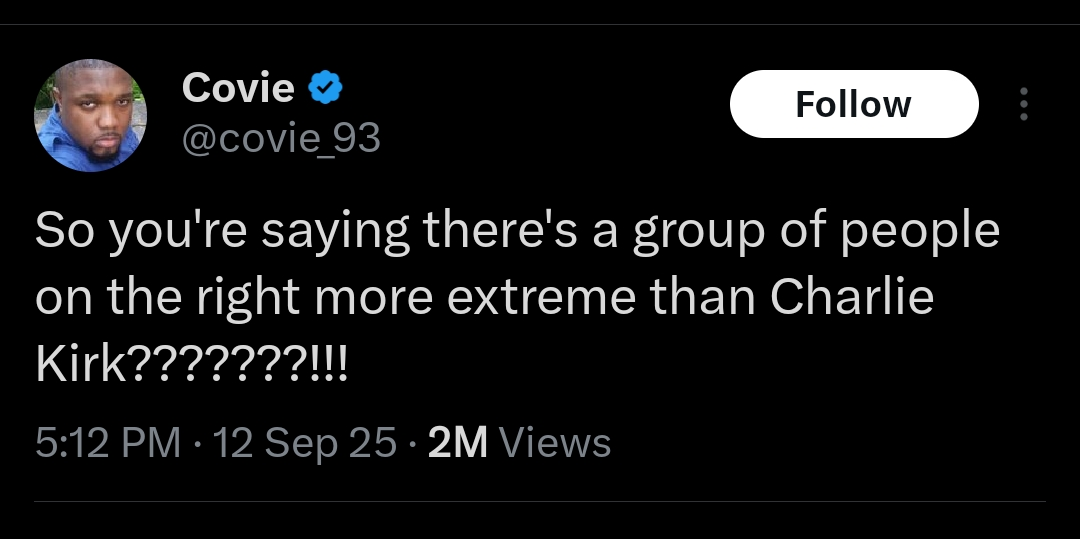
Task: Select the 2M view count number
Action: (x=457, y=442)
